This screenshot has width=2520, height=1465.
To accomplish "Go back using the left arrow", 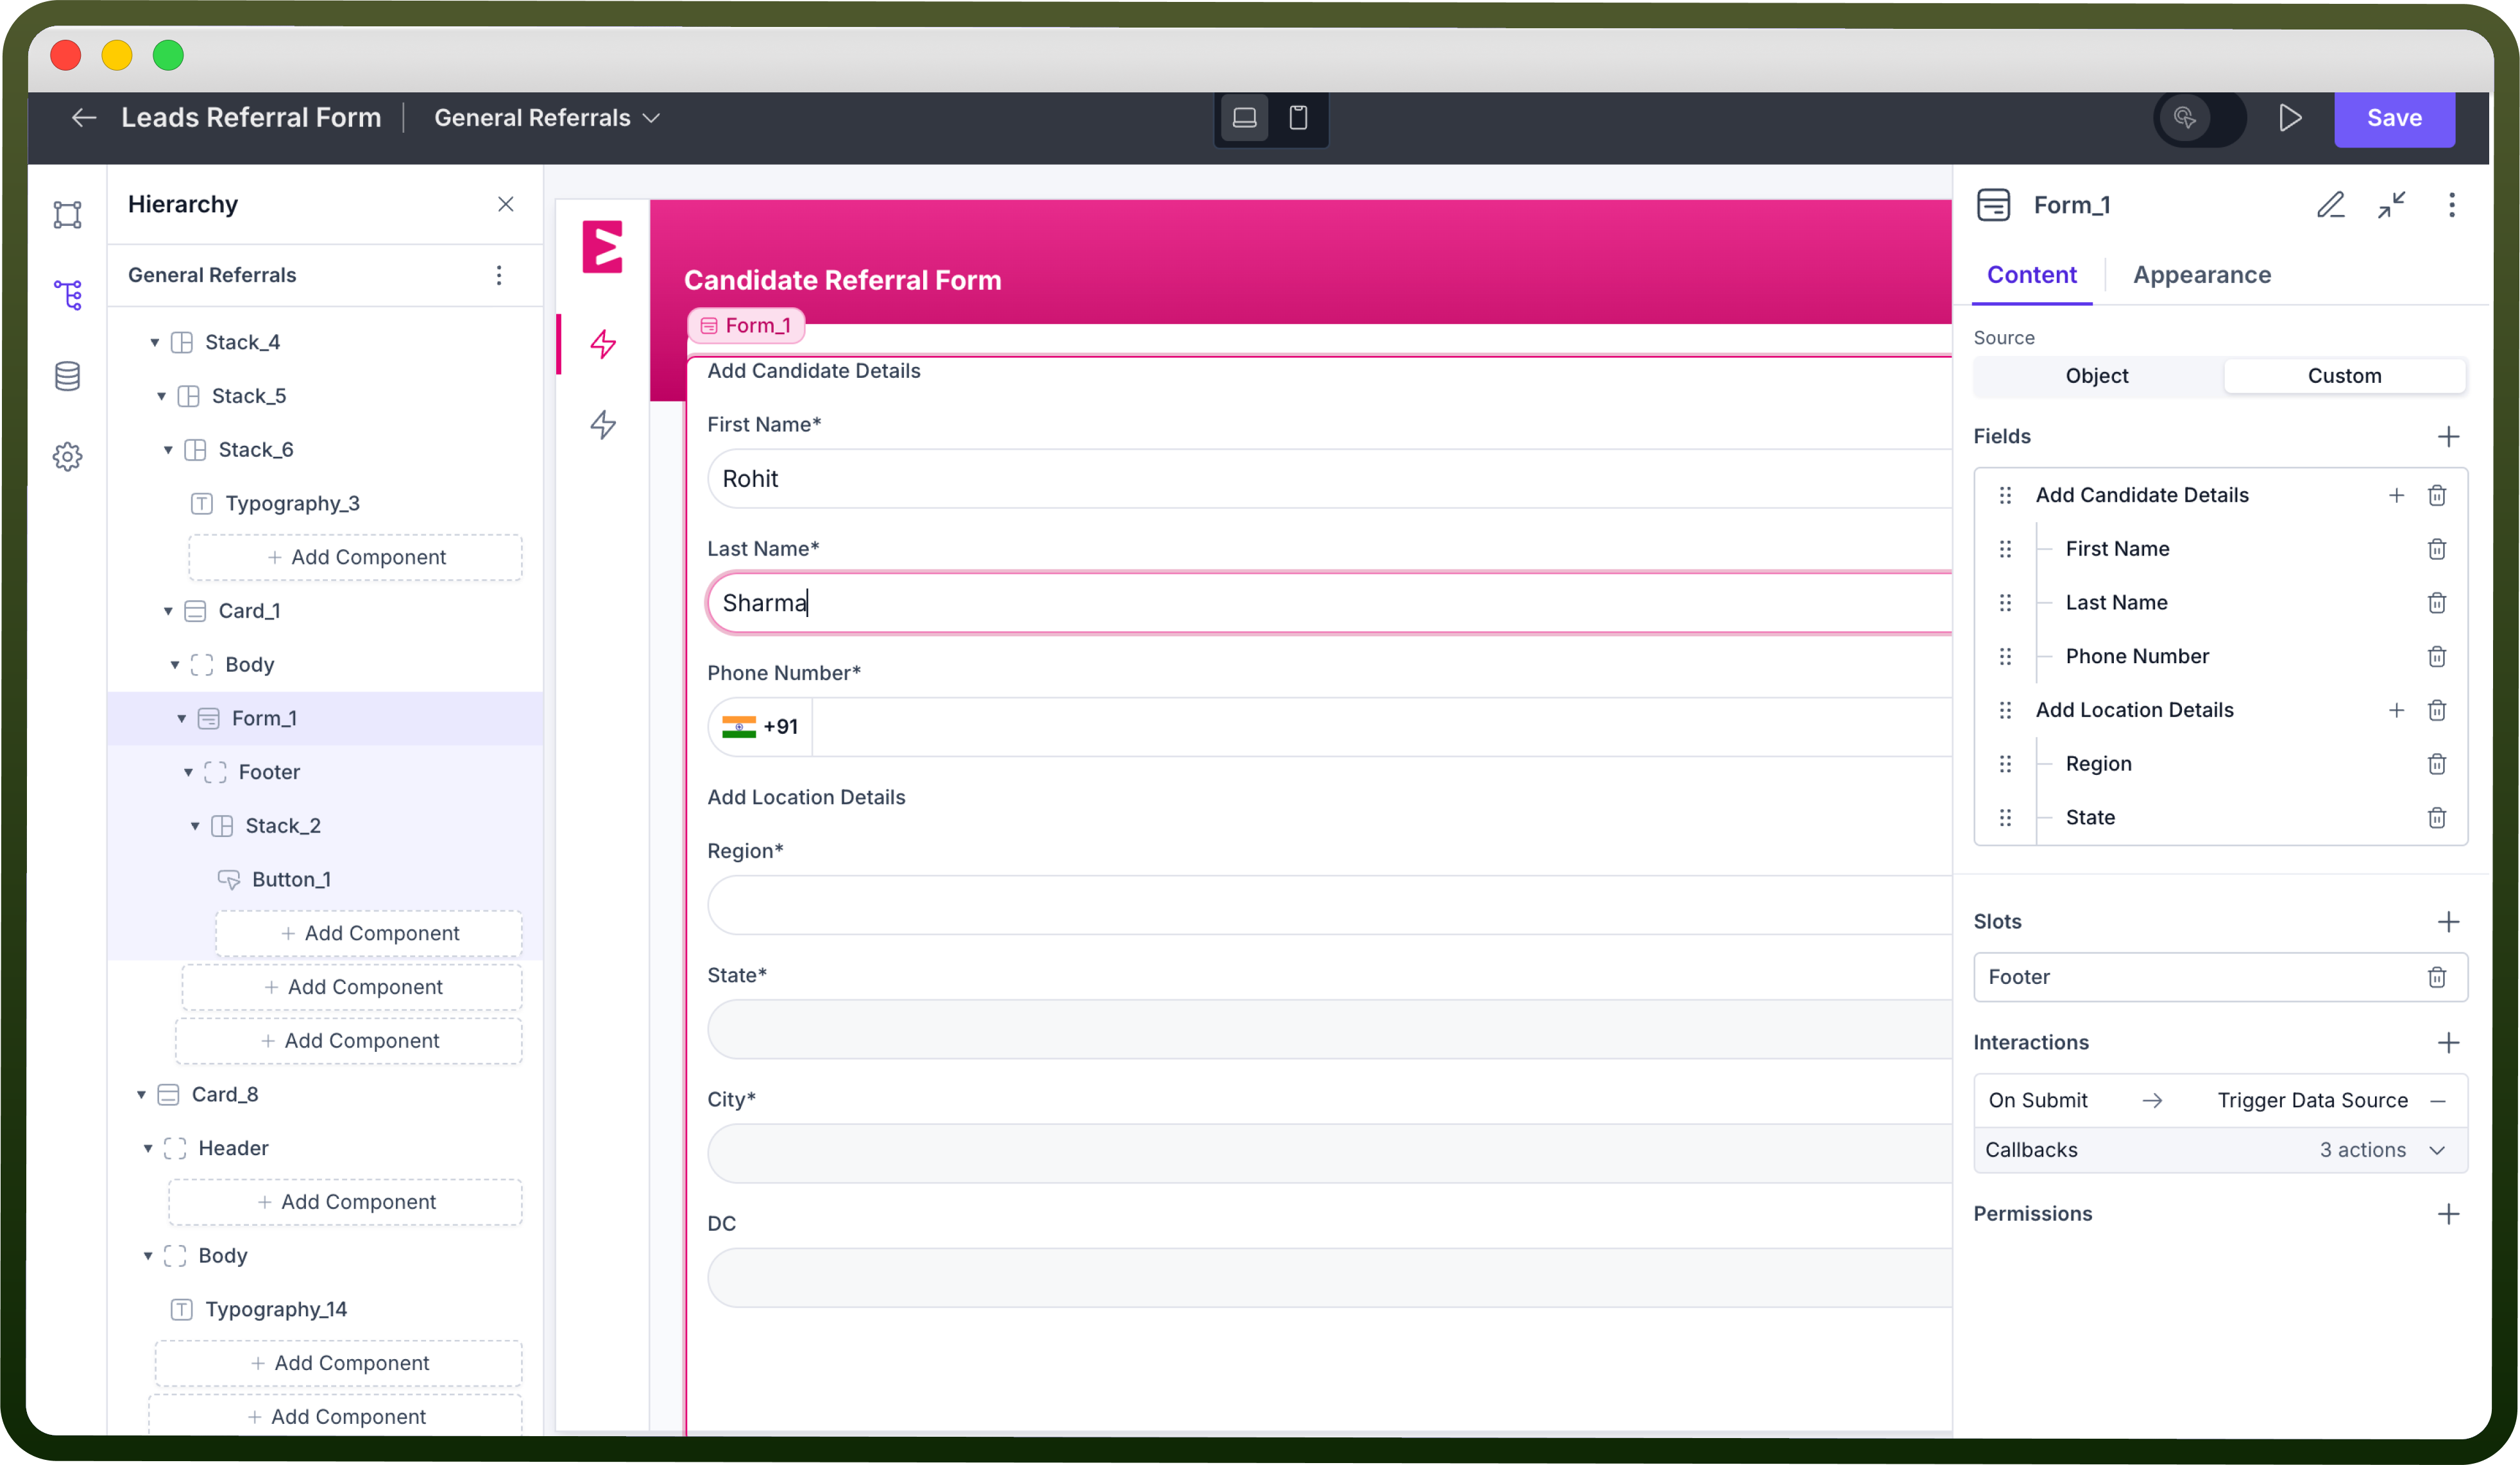I will [x=84, y=118].
